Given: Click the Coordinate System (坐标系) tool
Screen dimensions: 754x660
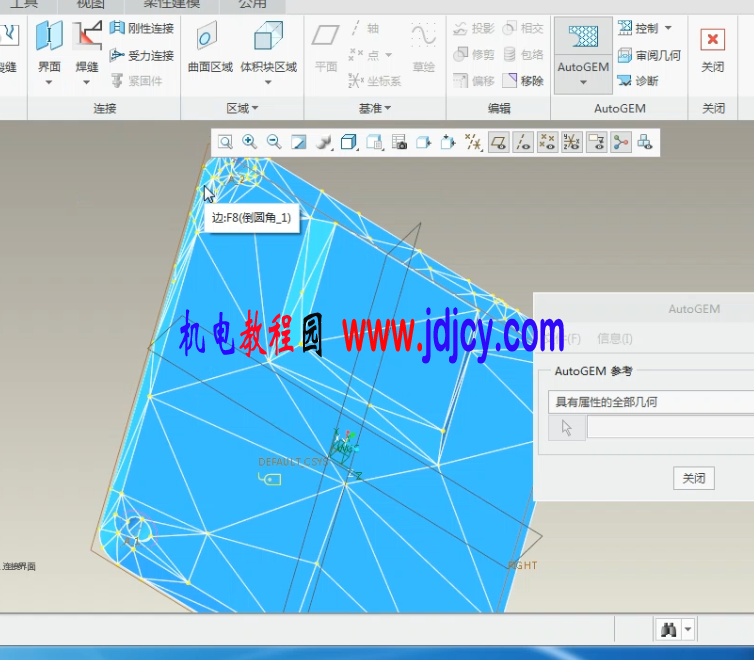Looking at the screenshot, I should (375, 81).
